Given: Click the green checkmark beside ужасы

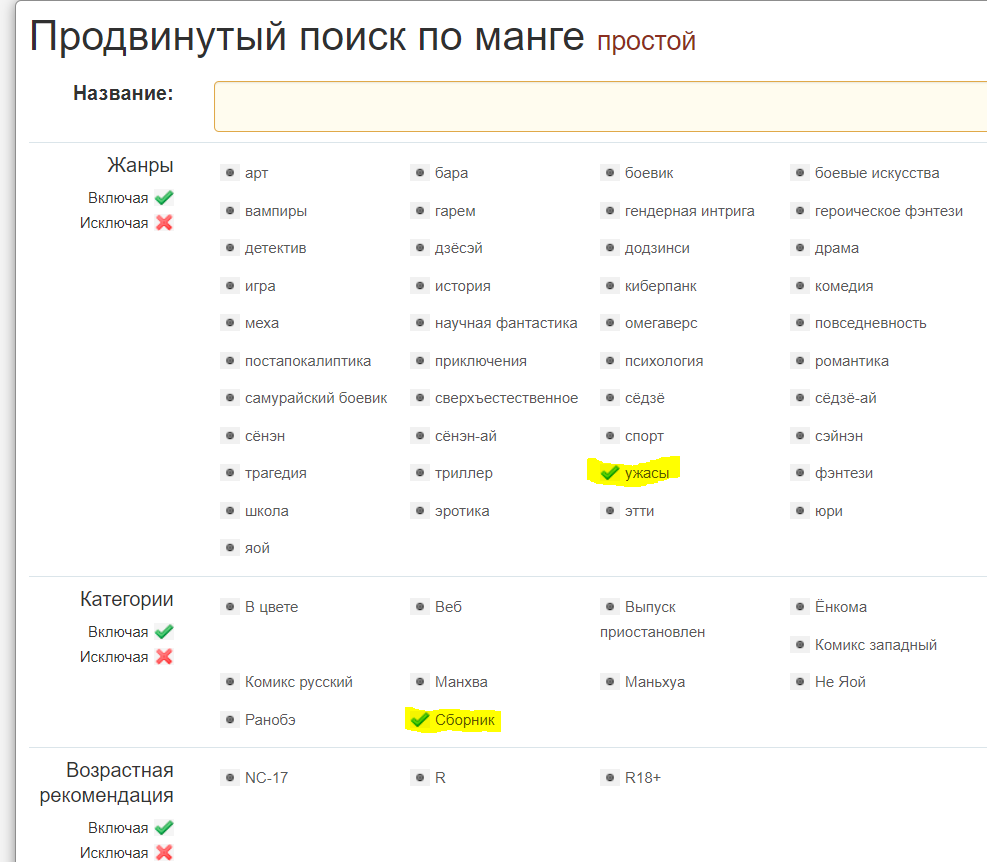Looking at the screenshot, I should pyautogui.click(x=609, y=473).
